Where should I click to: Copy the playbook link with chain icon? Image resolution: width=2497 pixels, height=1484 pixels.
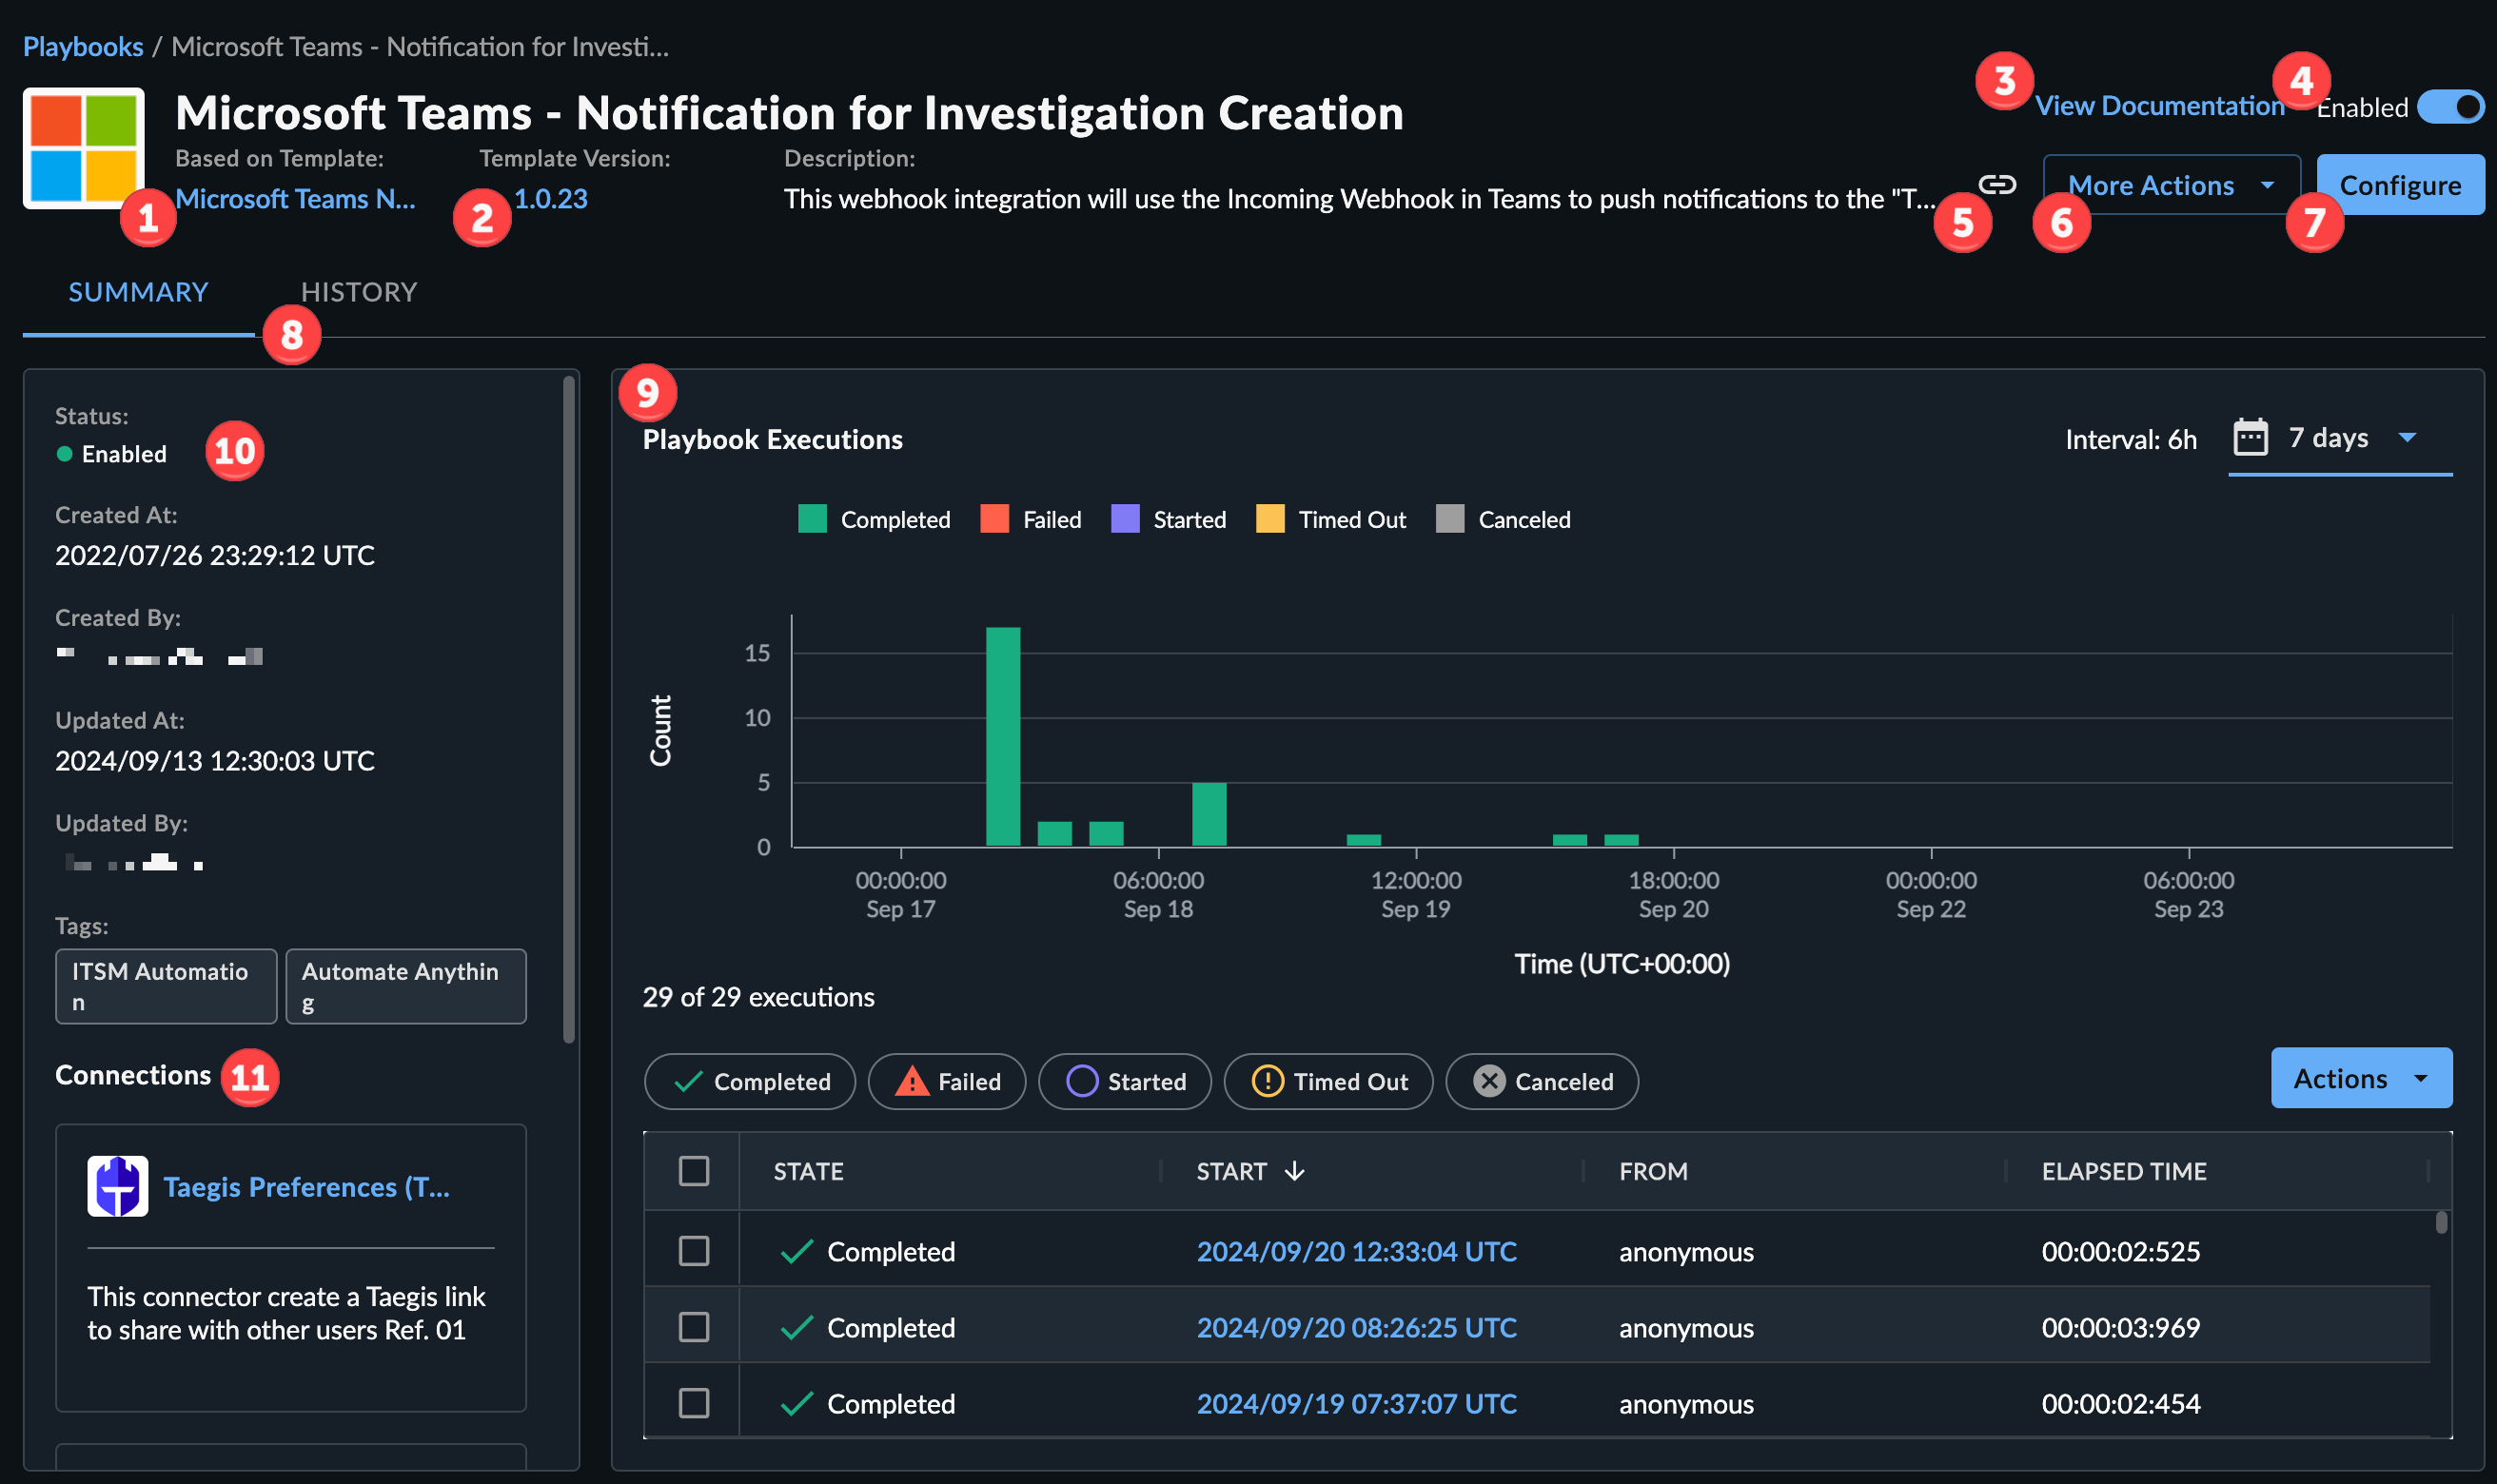tap(1997, 184)
